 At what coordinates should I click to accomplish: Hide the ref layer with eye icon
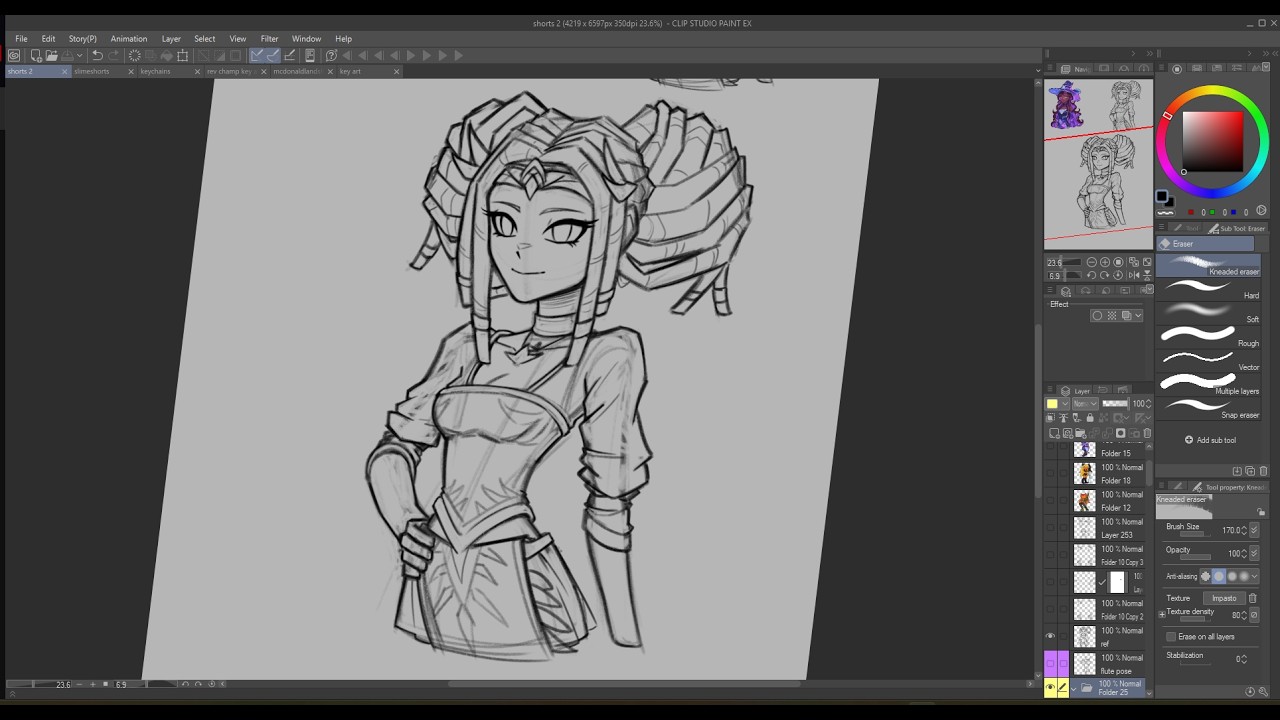pos(1050,636)
